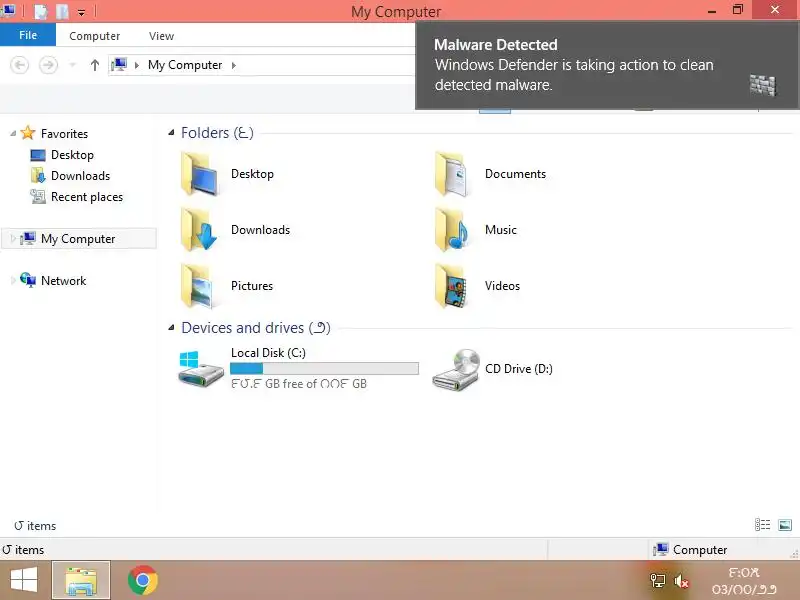Select the Music folder icon
This screenshot has width=800, height=600.
tap(451, 230)
